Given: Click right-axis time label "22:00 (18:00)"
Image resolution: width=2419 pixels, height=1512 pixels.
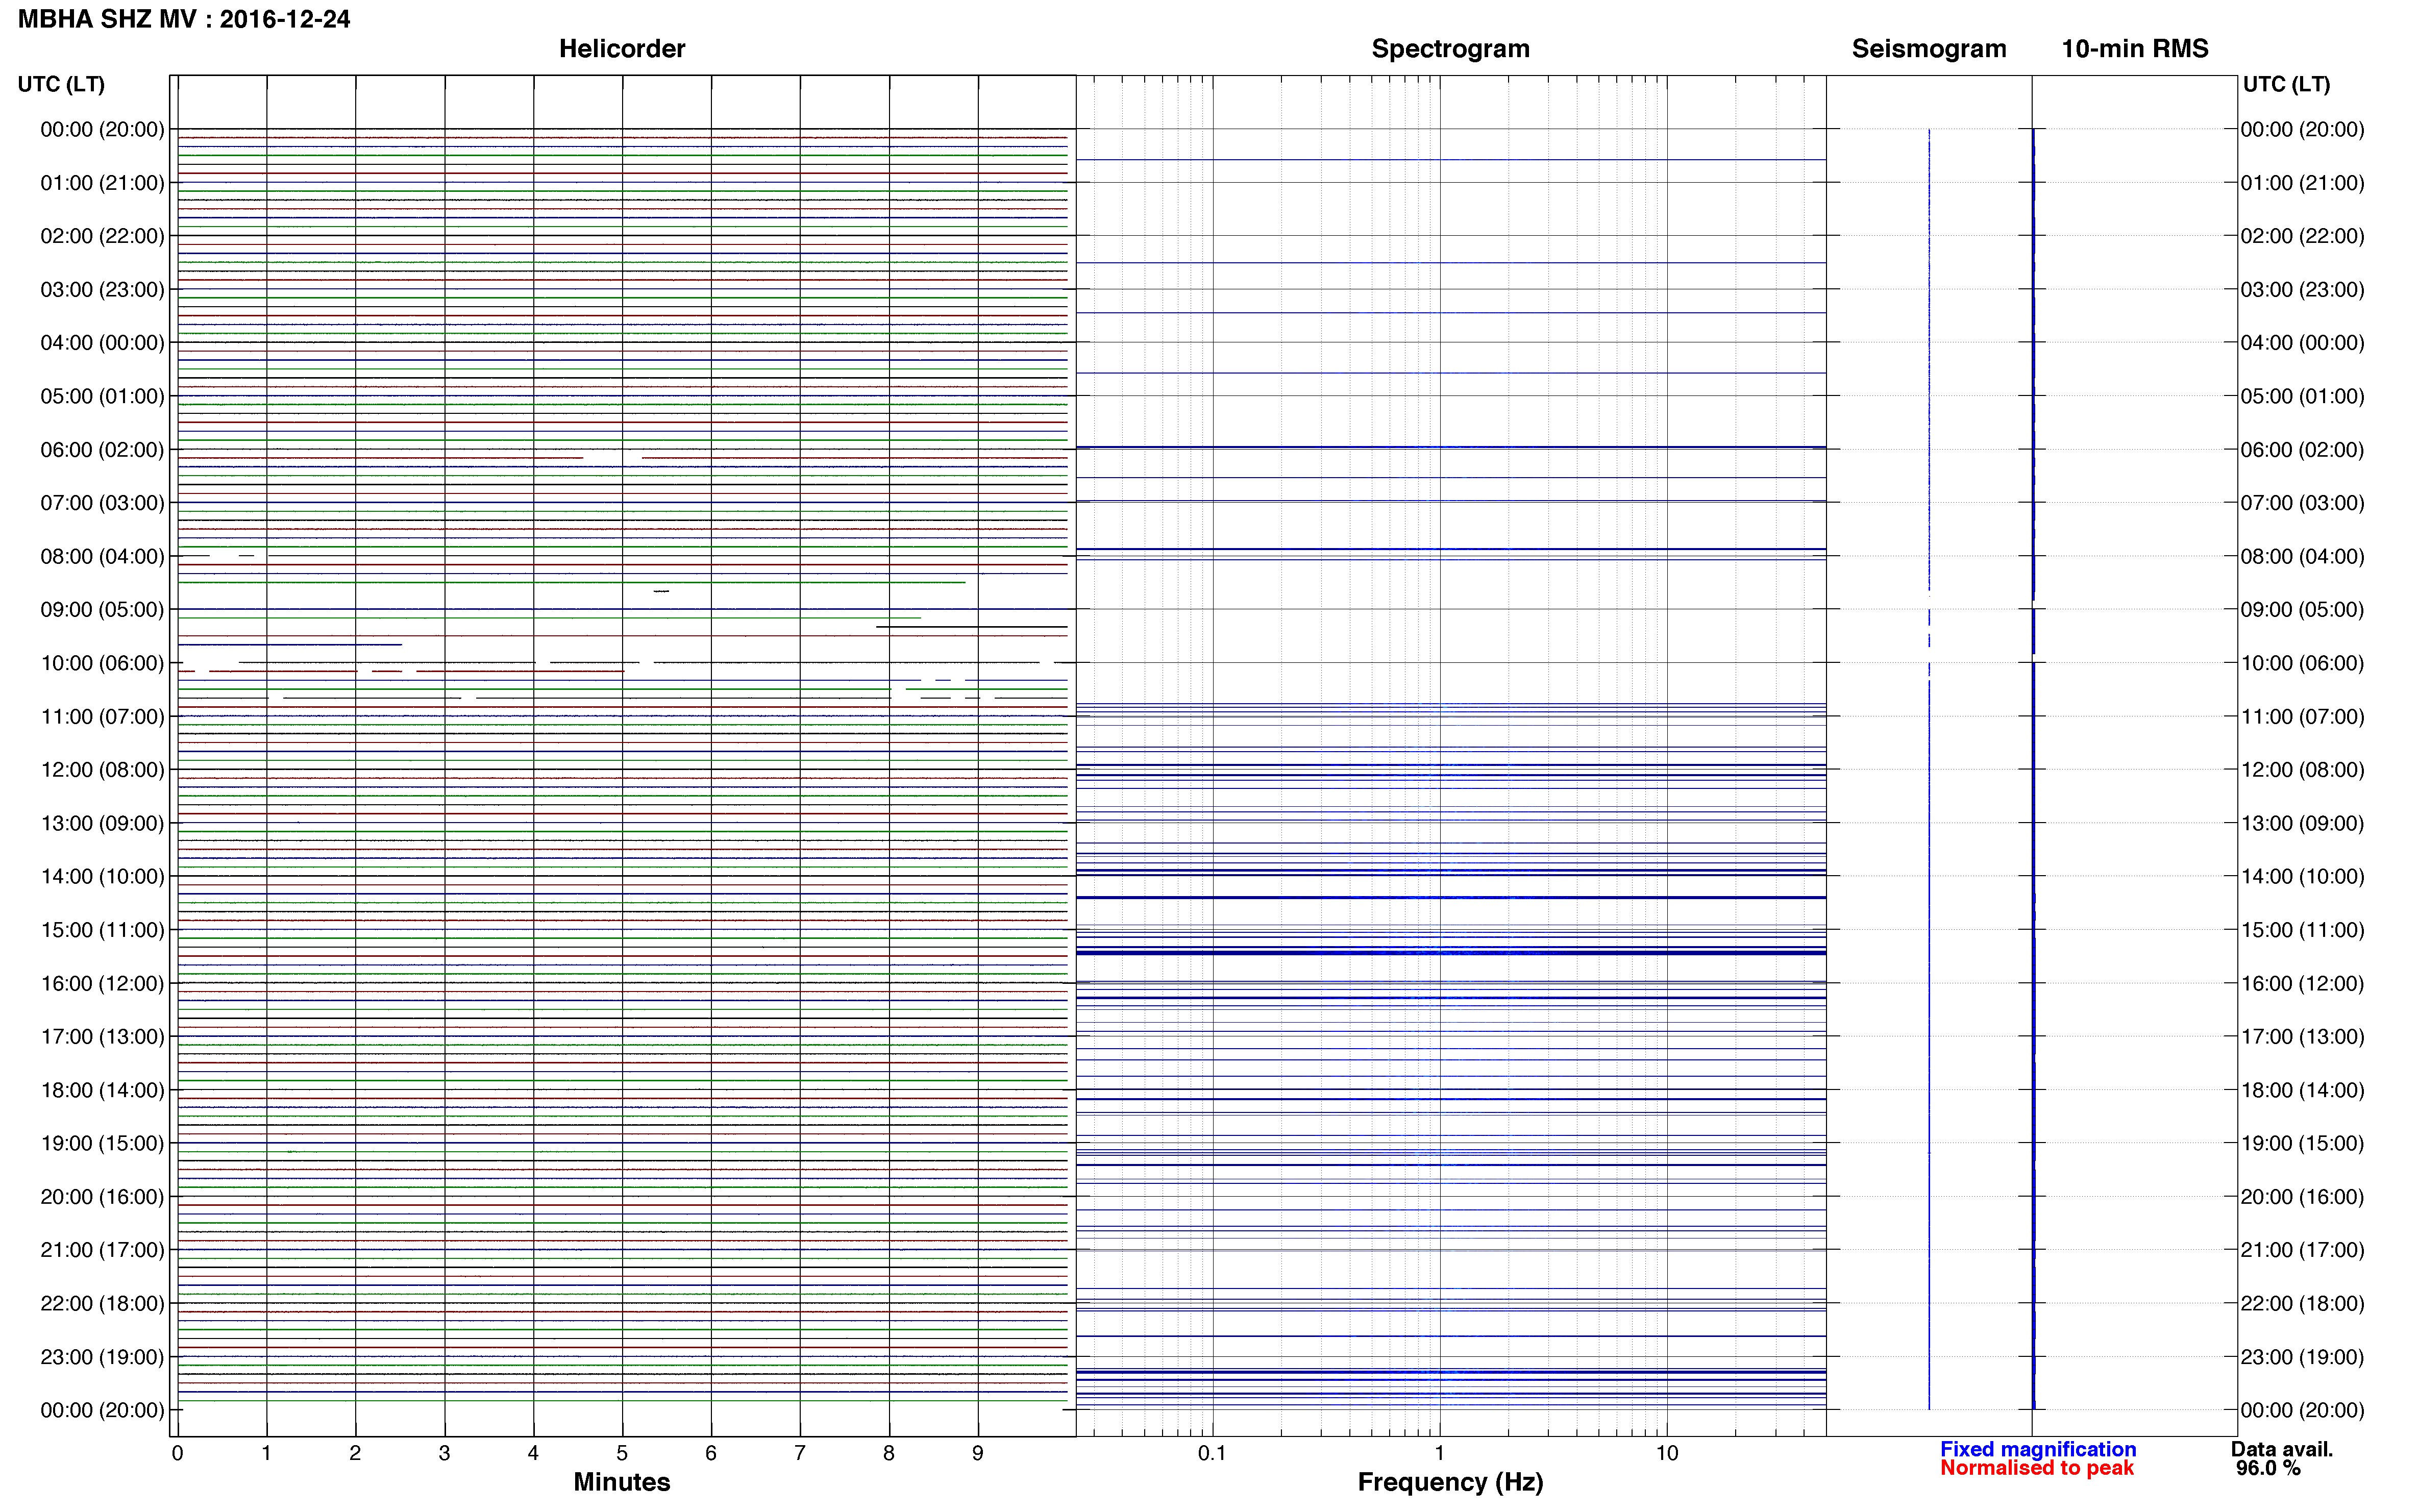Looking at the screenshot, I should [2303, 1304].
